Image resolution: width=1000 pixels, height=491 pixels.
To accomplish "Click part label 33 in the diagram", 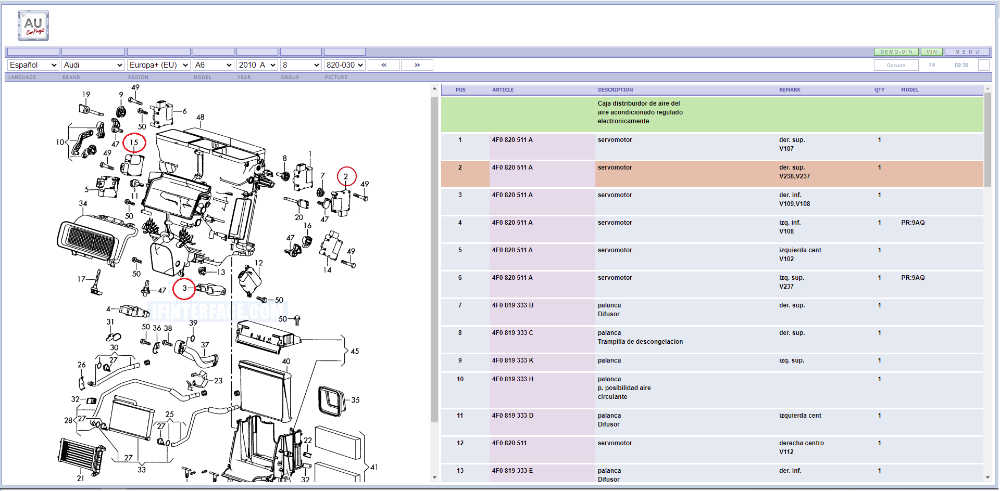I will point(141,469).
